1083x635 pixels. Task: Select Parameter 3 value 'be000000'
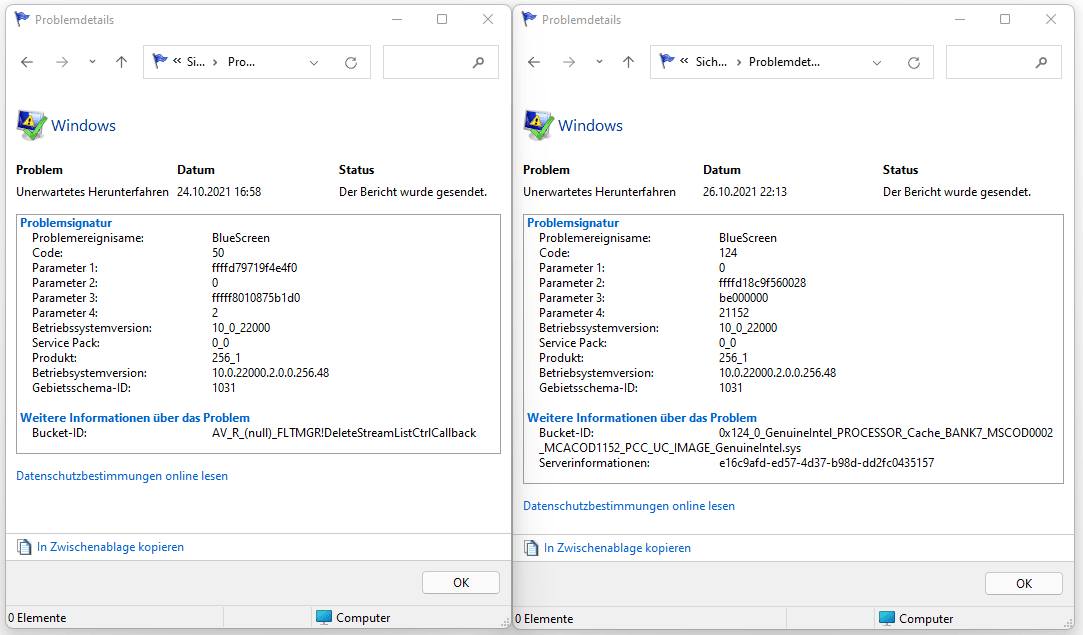click(743, 298)
